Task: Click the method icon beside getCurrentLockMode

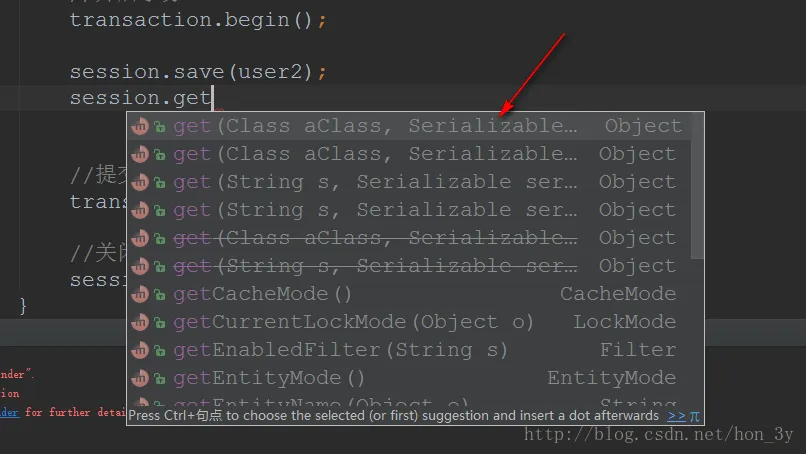Action: tap(140, 322)
